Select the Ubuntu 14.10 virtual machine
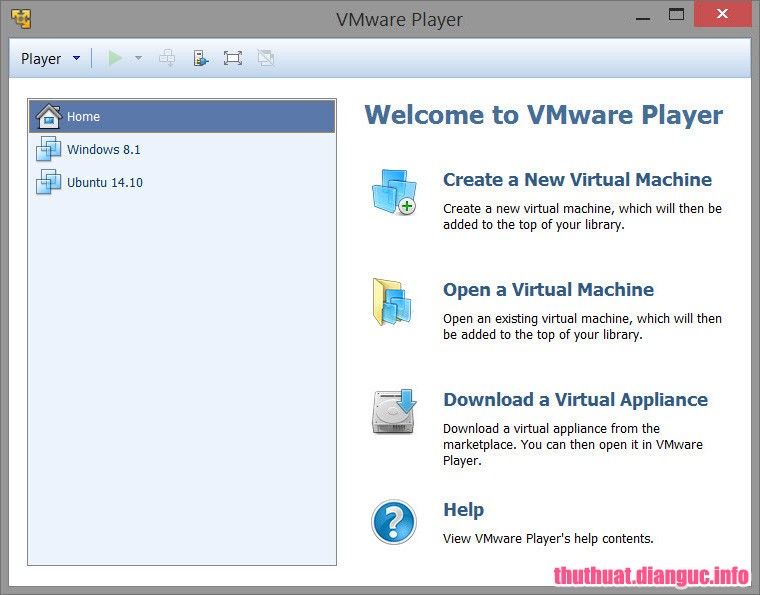Viewport: 760px width, 595px height. coord(182,182)
